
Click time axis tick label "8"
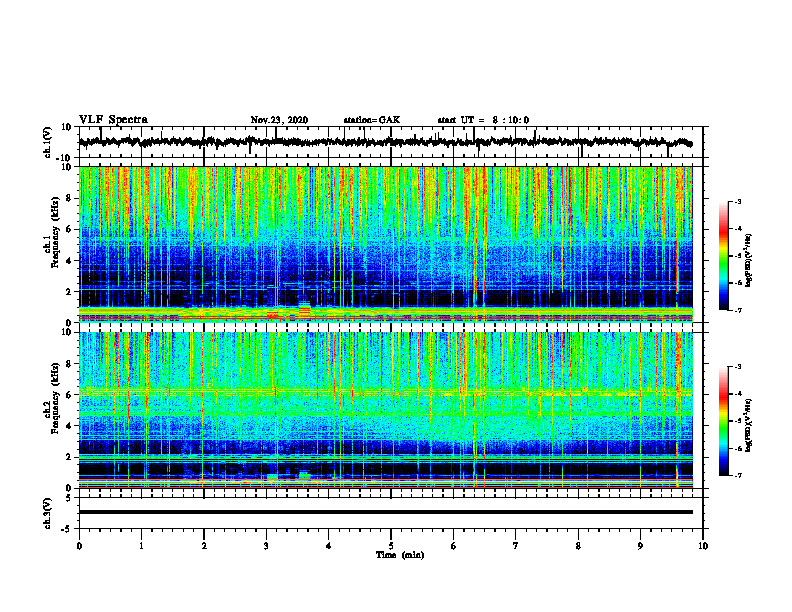click(x=578, y=546)
